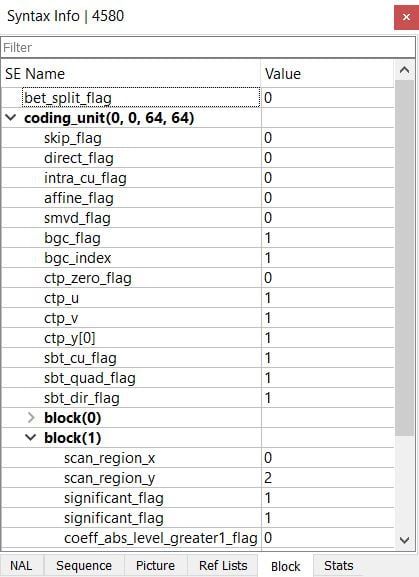
Task: Select the scan_region_y row
Action: pos(198,478)
